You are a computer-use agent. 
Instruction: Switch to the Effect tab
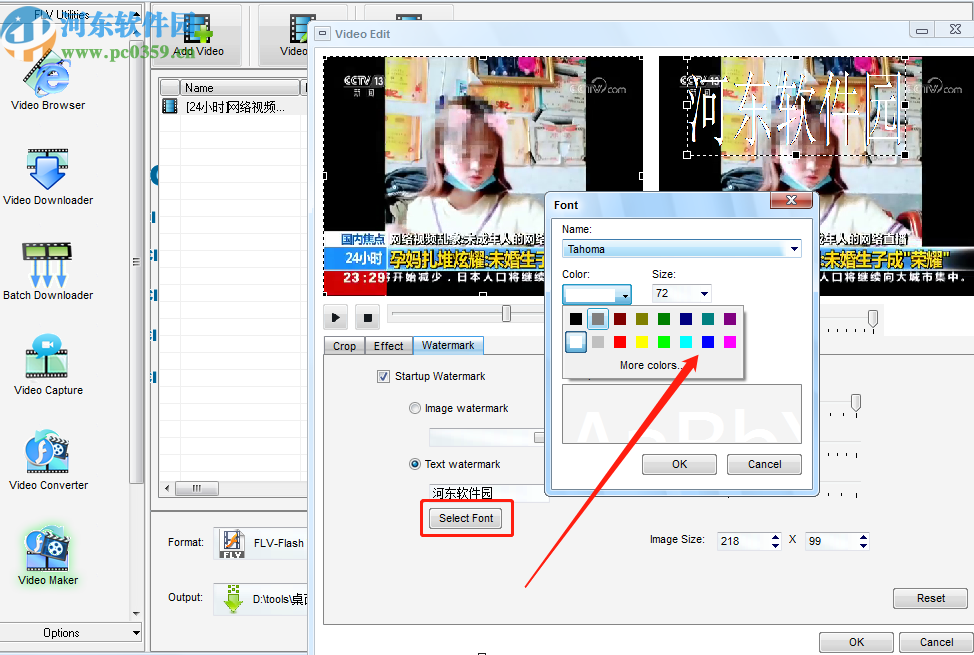(x=388, y=346)
